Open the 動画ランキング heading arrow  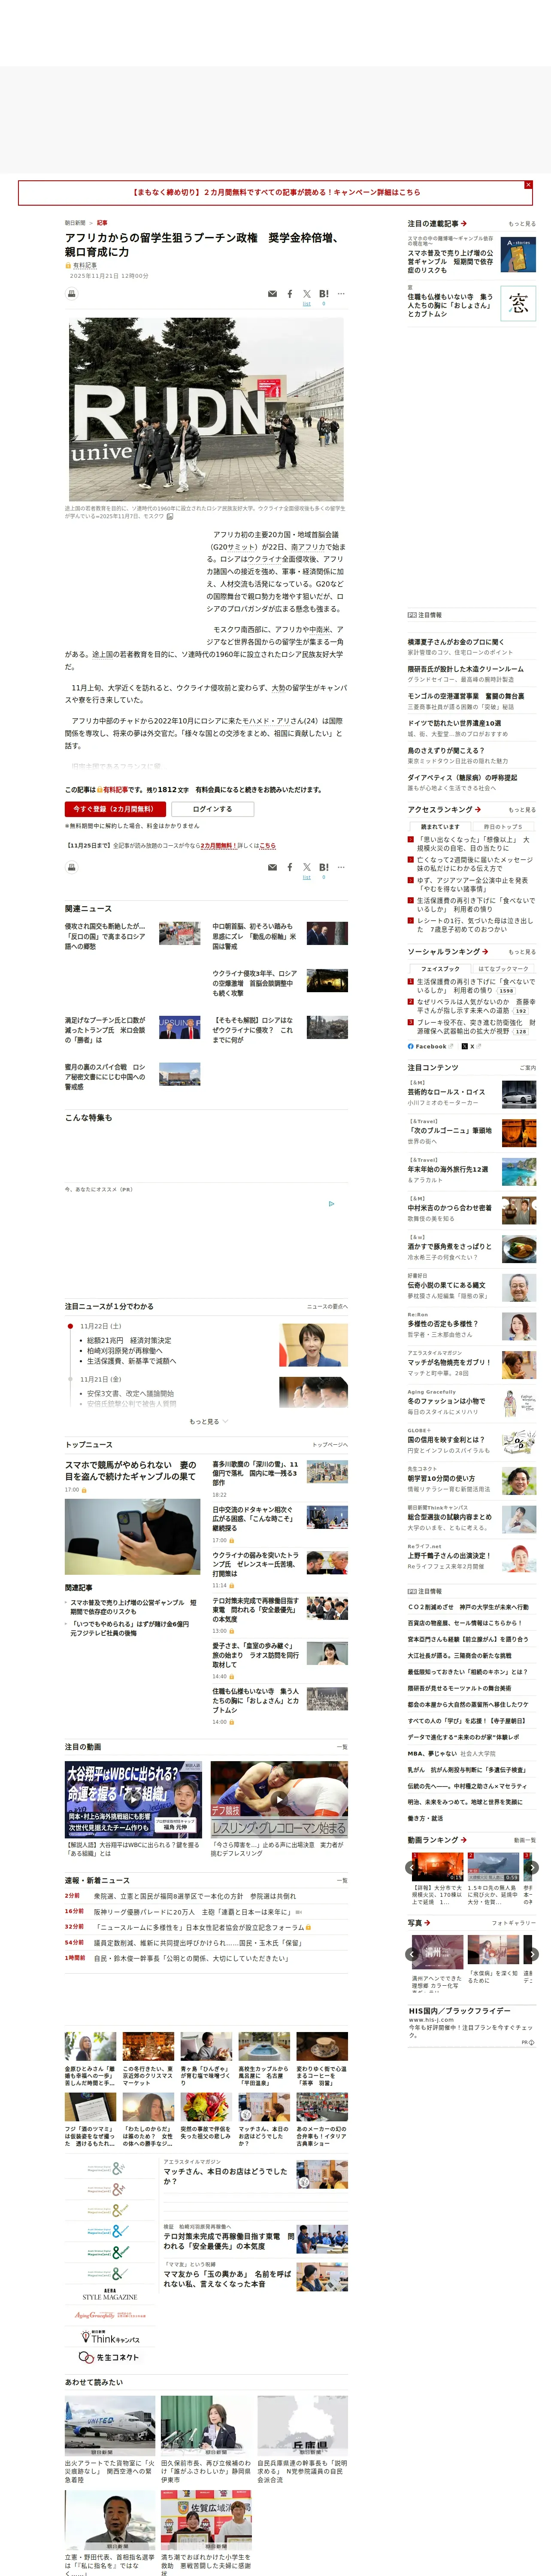pos(463,1840)
